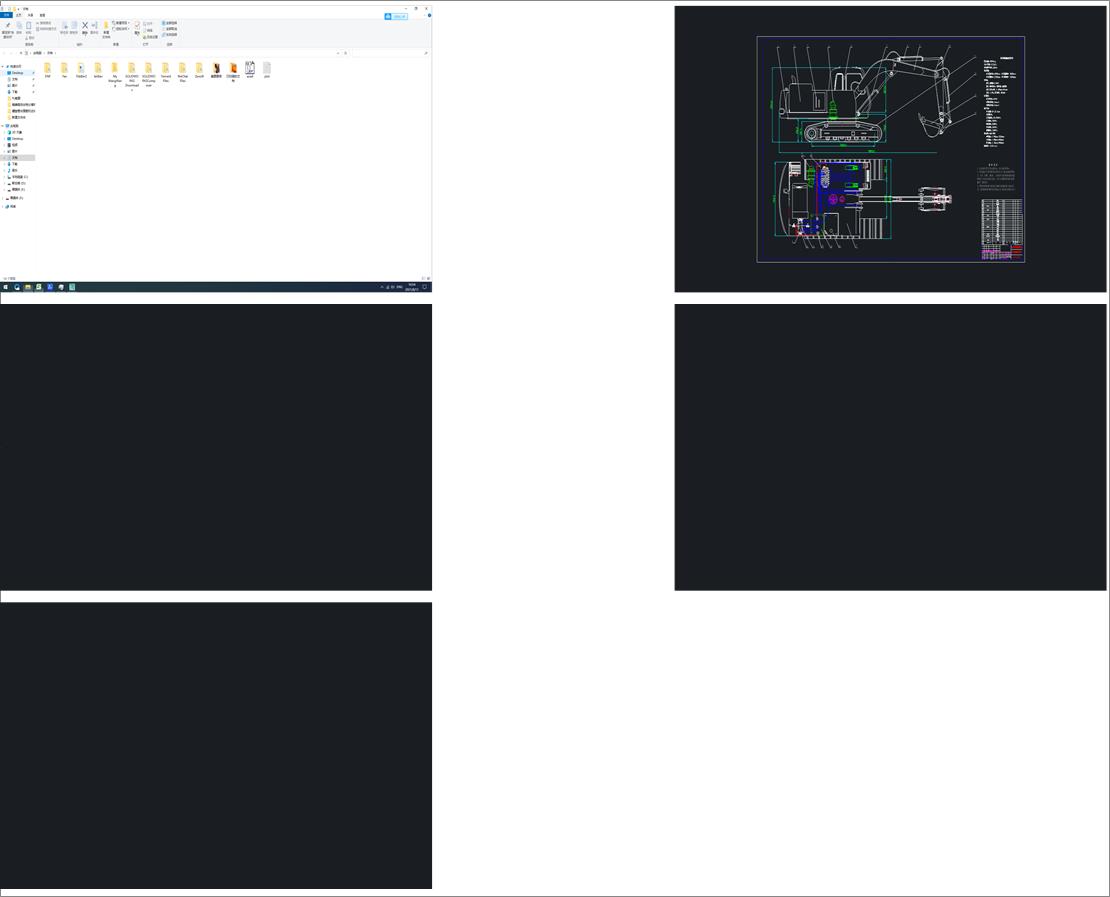The height and width of the screenshot is (897, 1110).
Task: Click Select all in the ribbon
Action: (x=169, y=23)
